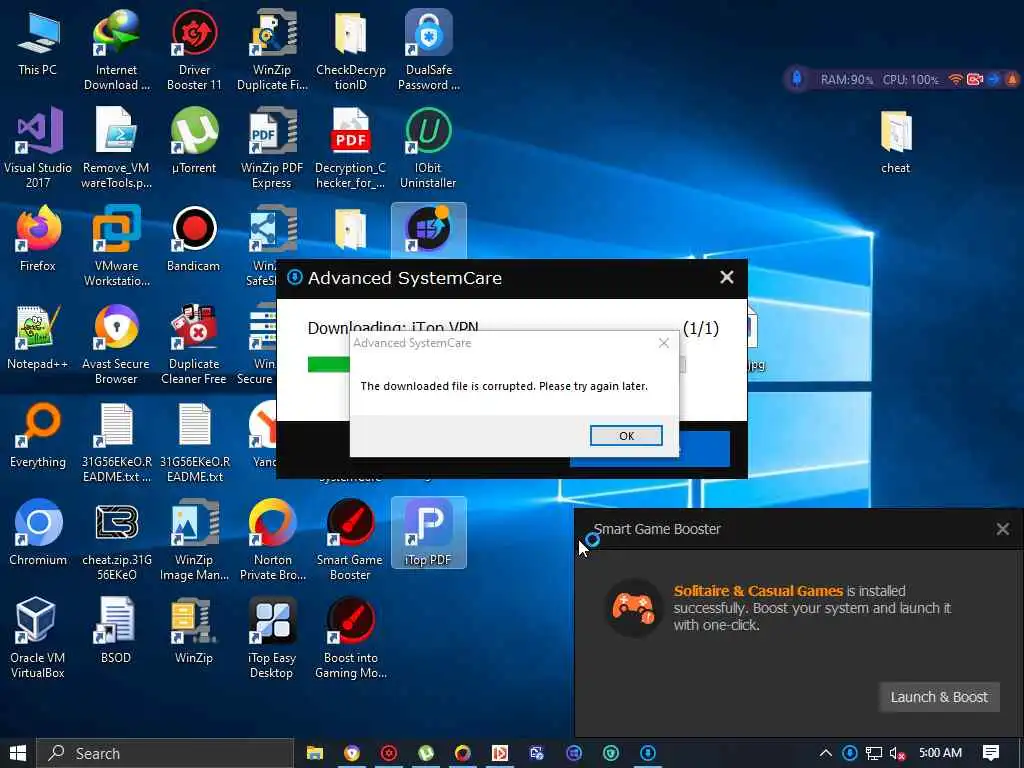Select Visual Studio 2017 desktop icon
Screen dimensions: 1024x768
pos(38,148)
